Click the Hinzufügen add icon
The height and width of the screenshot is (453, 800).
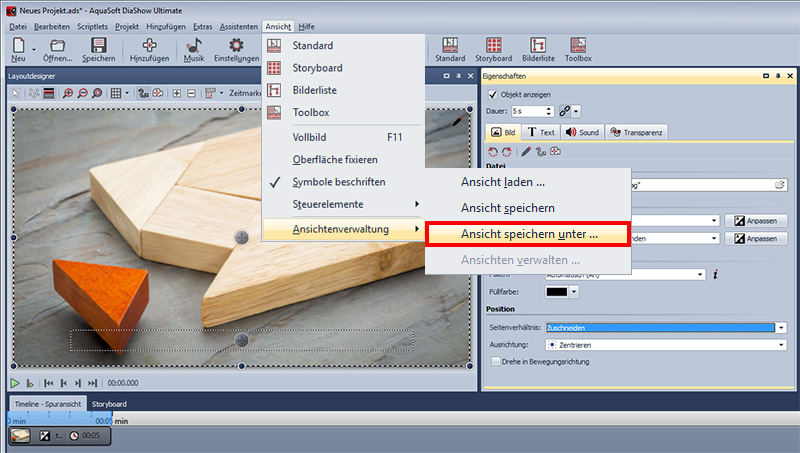coord(149,46)
